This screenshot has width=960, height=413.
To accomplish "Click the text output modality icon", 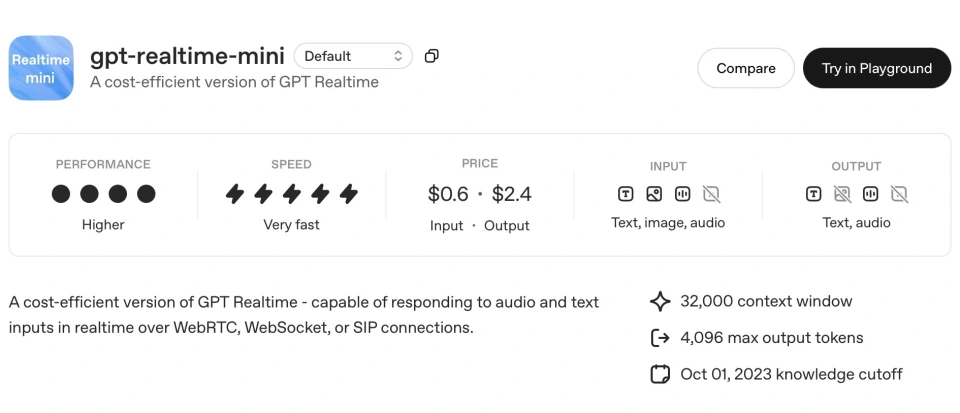I will tap(814, 194).
